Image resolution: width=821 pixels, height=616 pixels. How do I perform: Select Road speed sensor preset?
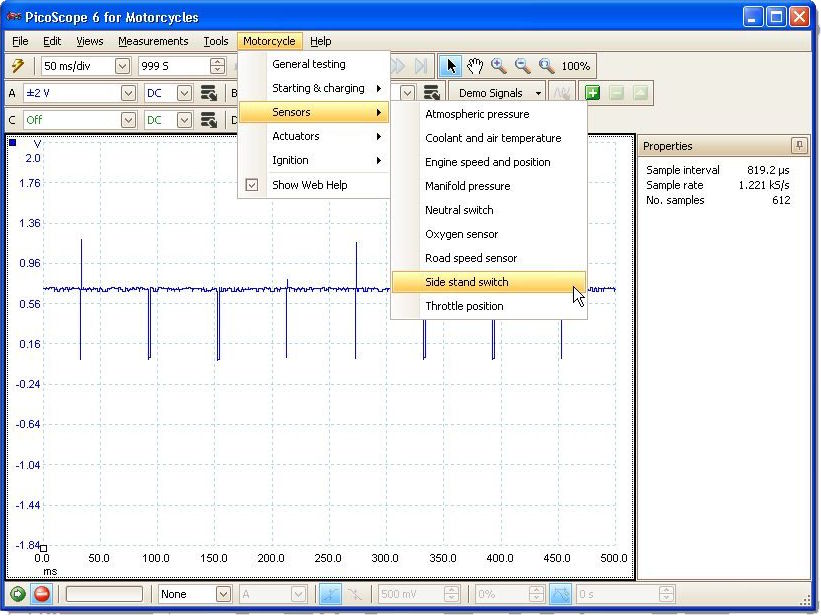click(x=489, y=258)
